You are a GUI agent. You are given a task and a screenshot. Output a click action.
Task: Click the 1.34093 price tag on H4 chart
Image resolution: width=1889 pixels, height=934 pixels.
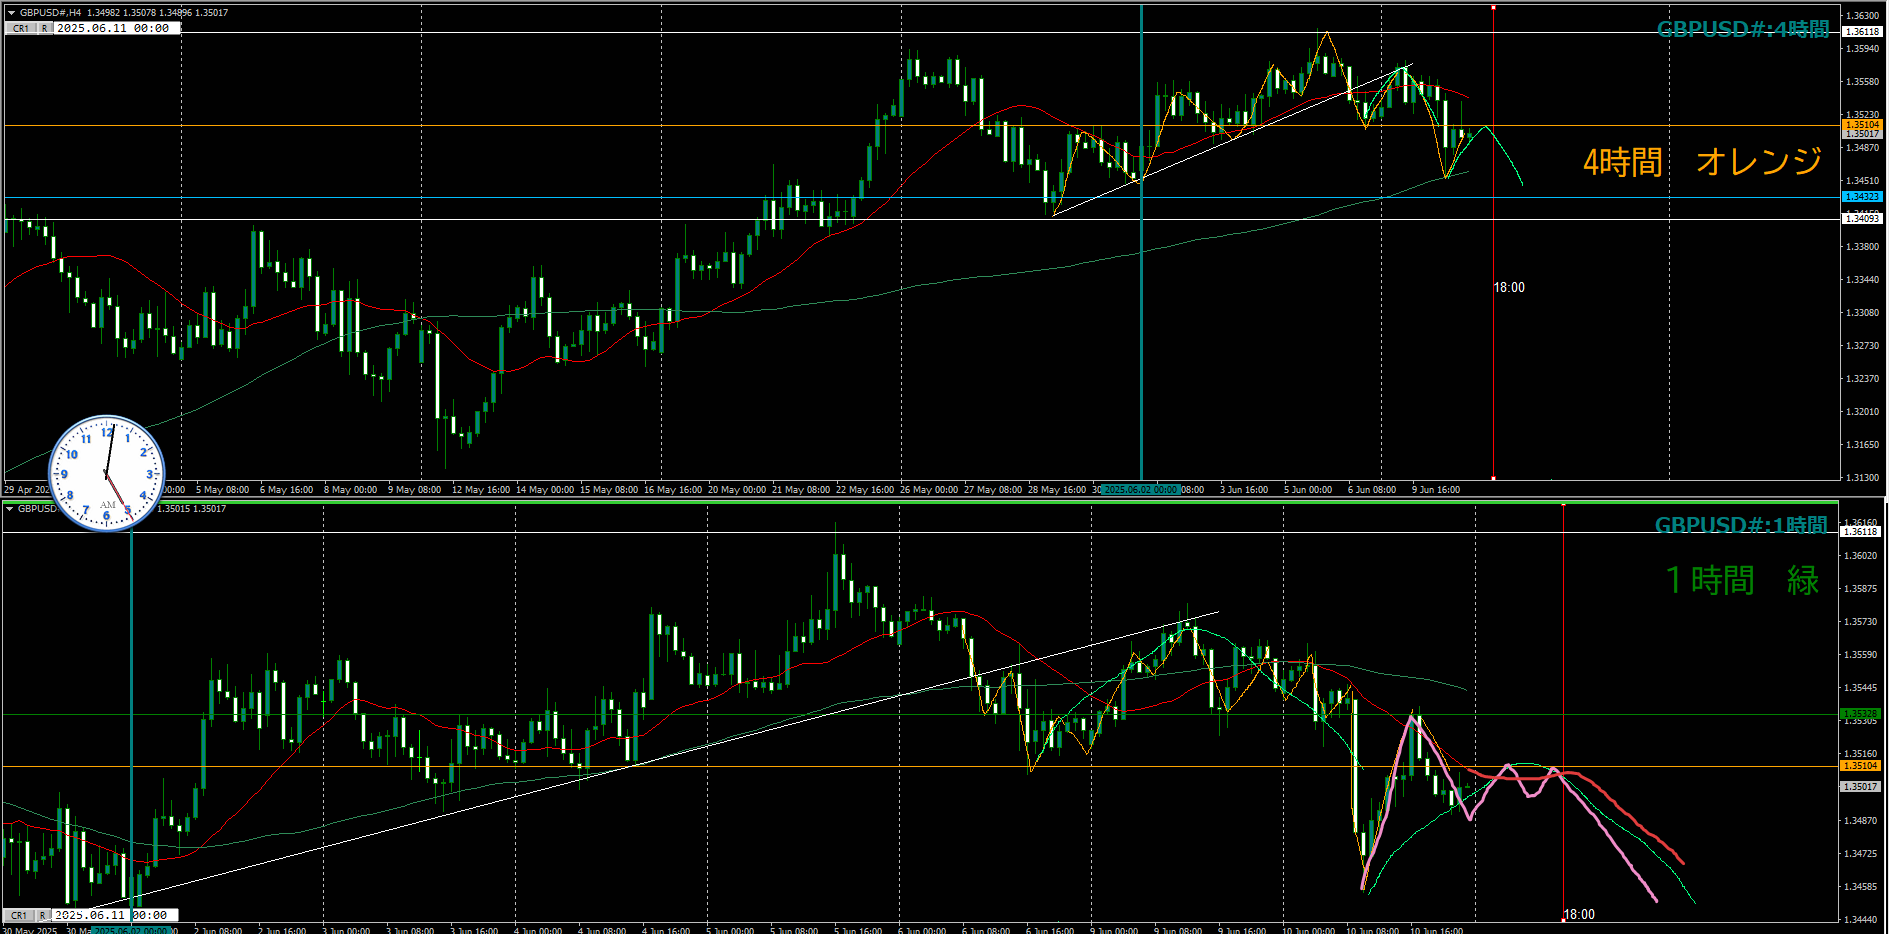pos(1862,218)
